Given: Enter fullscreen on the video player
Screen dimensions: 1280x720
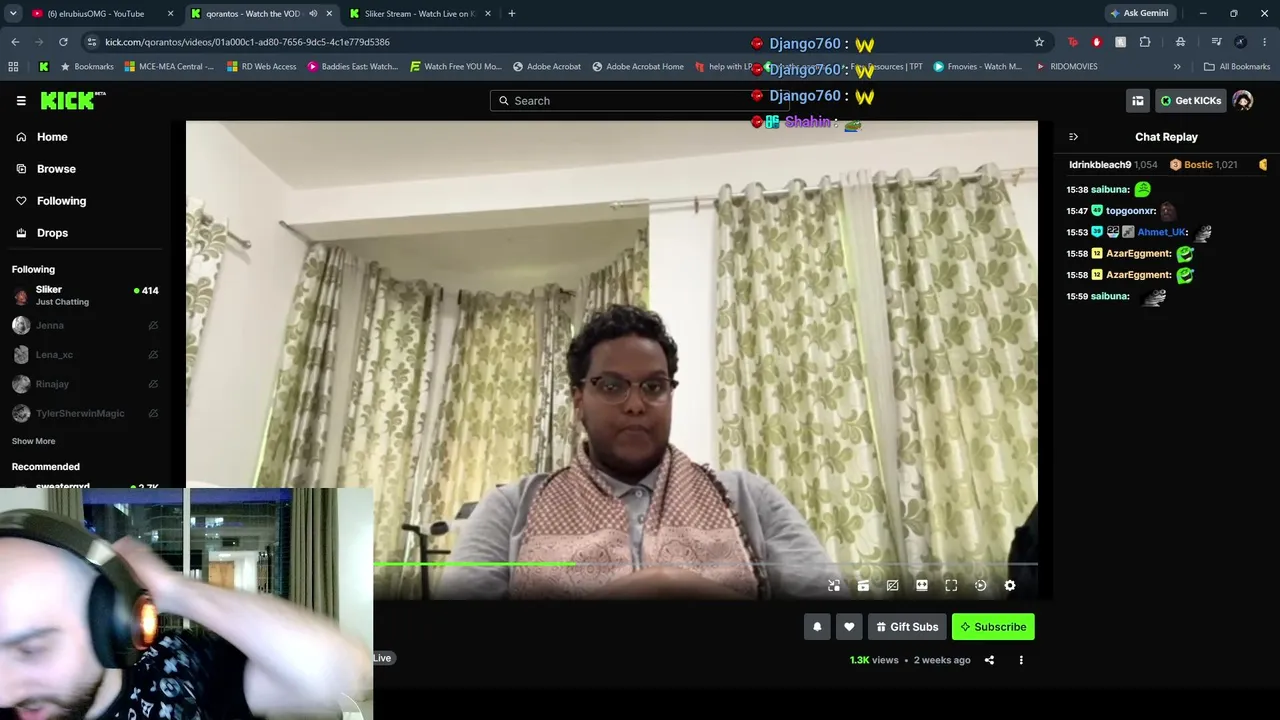Looking at the screenshot, I should pos(951,586).
